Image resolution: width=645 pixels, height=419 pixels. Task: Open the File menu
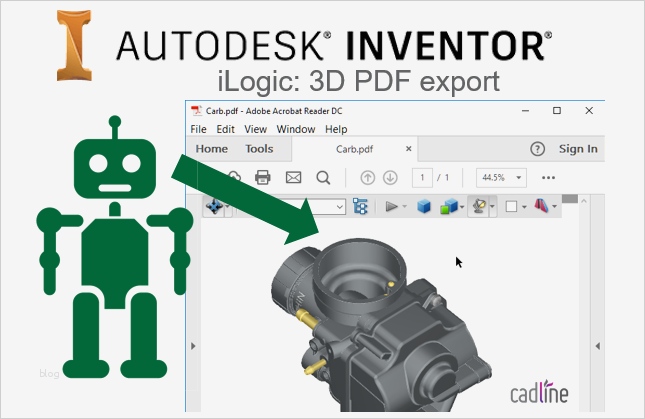click(198, 129)
